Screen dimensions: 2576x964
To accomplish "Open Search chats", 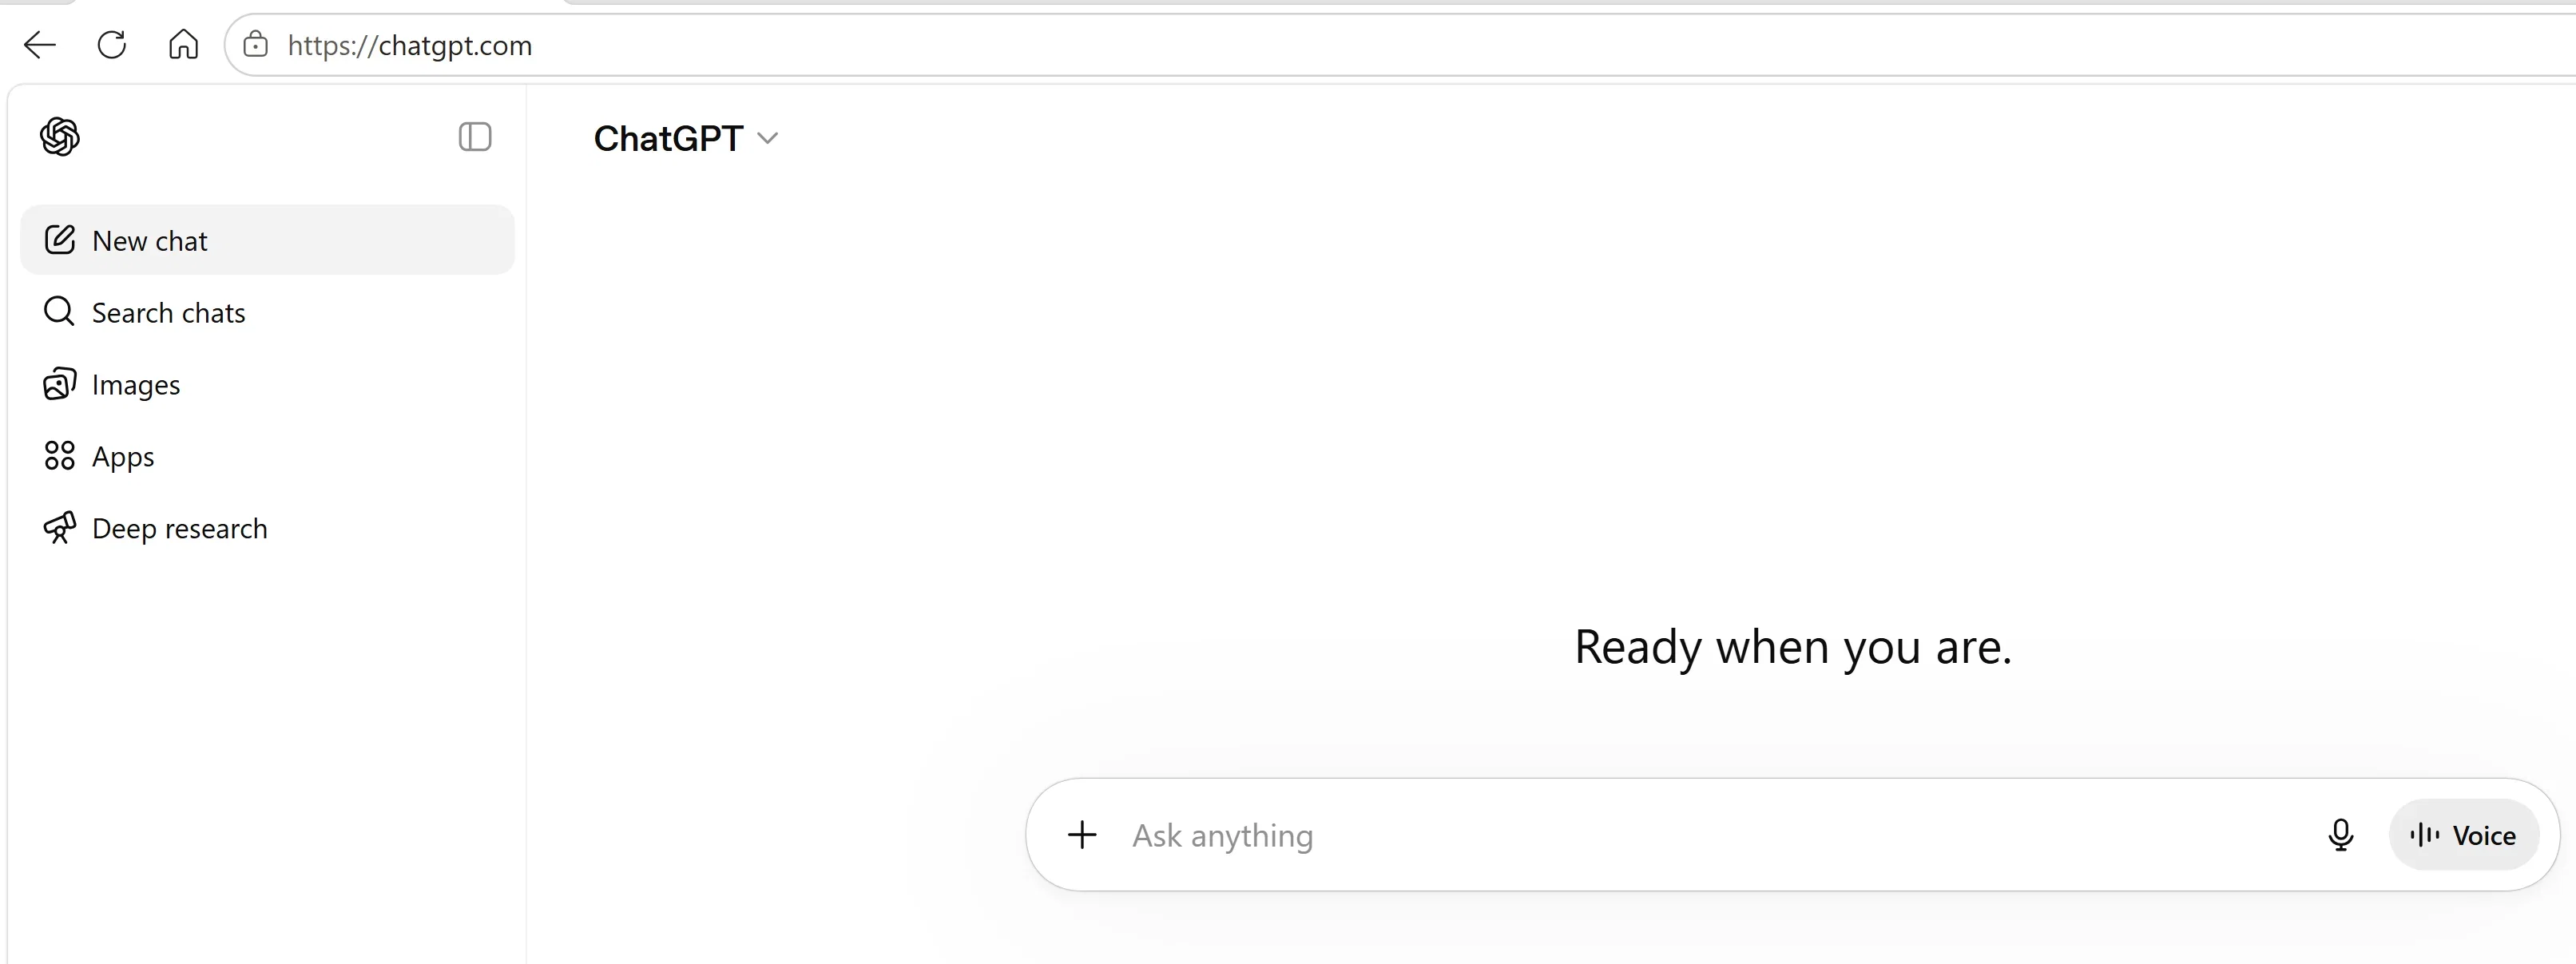I will click(x=267, y=312).
